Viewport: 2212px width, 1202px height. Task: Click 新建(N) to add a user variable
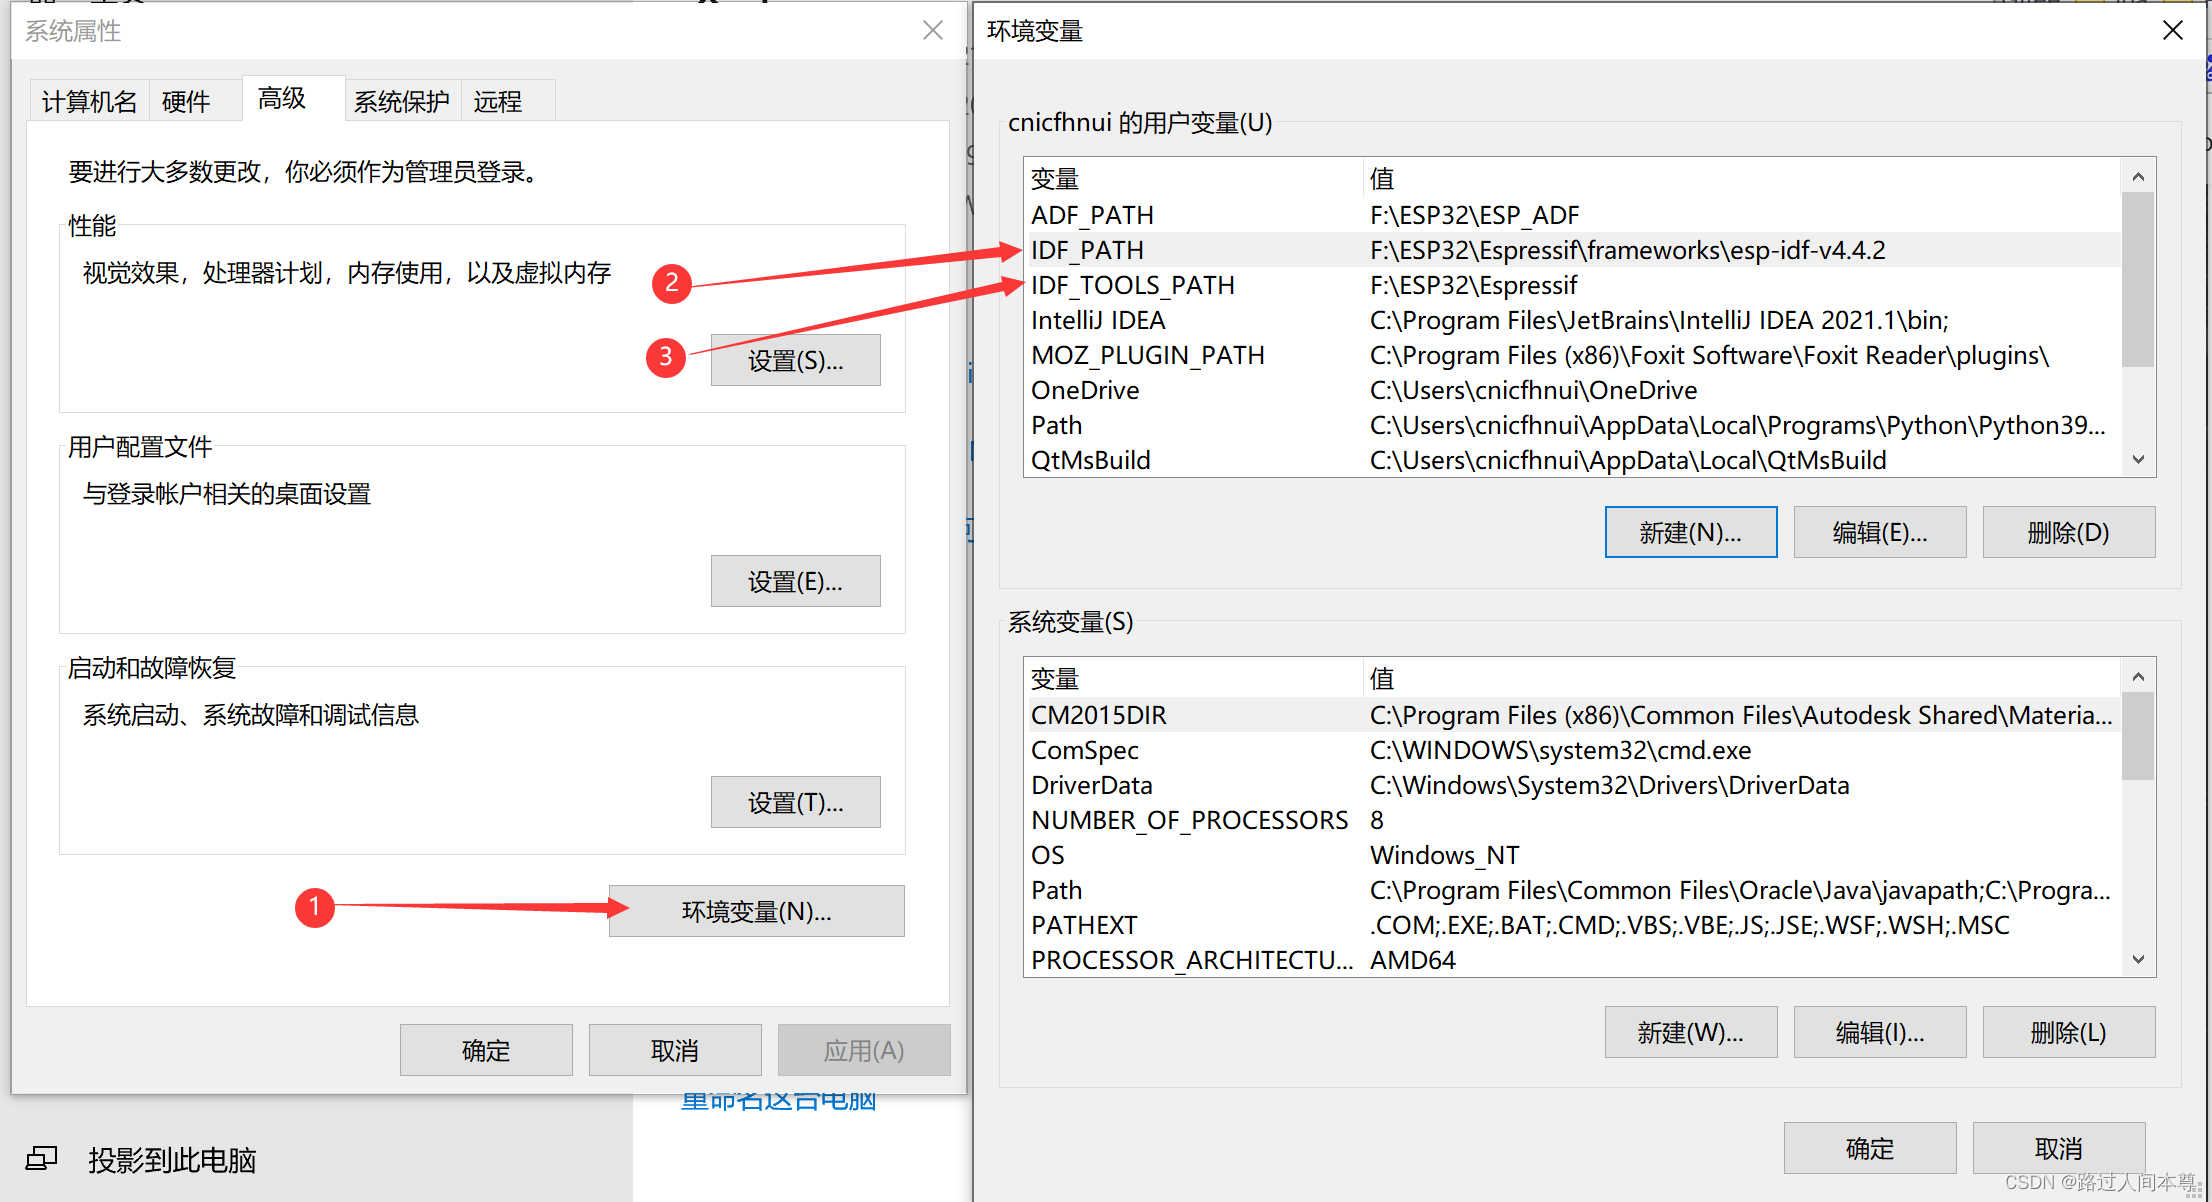(1690, 531)
